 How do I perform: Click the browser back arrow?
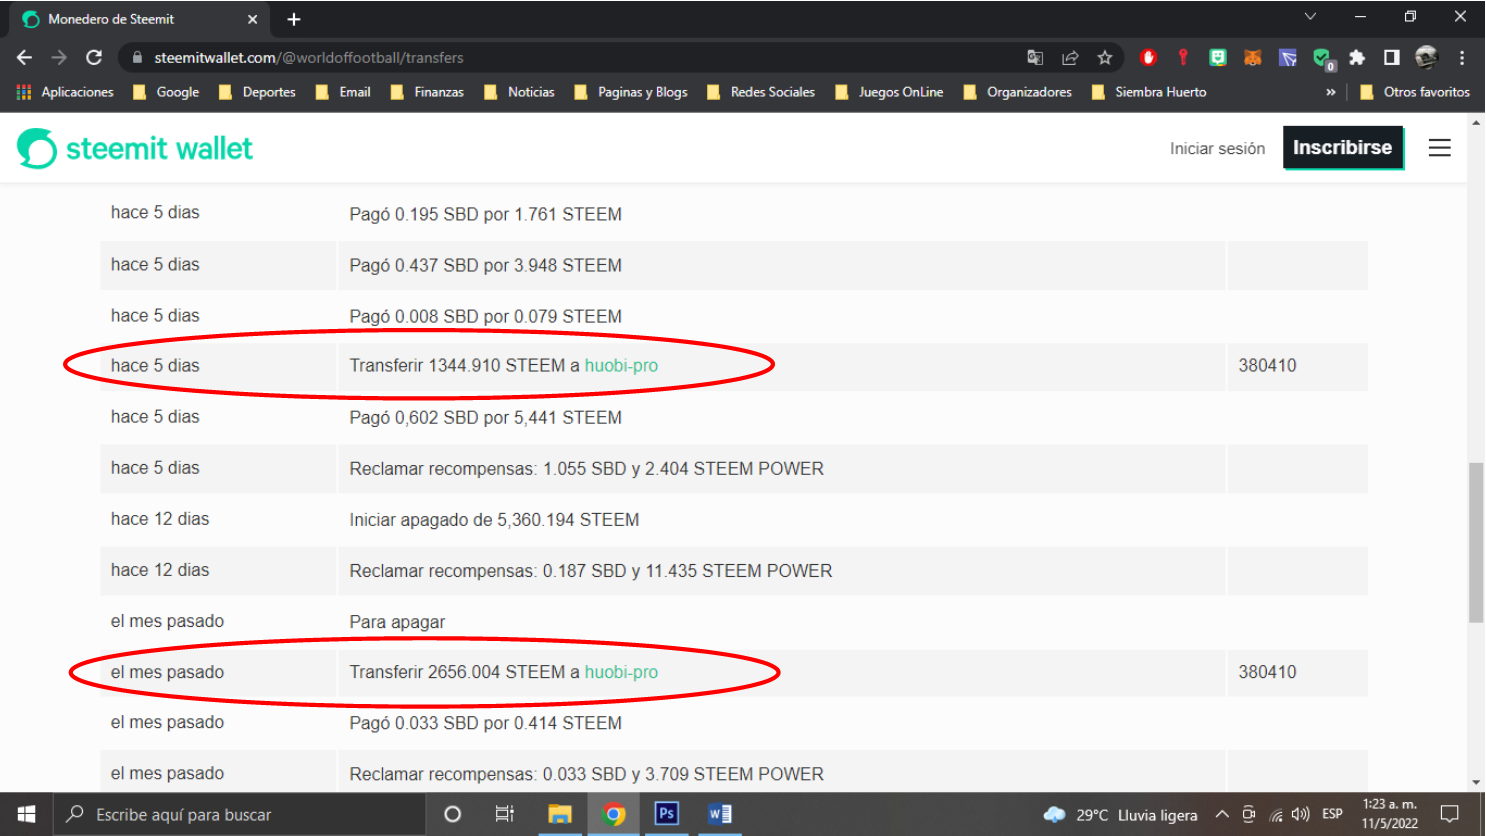point(25,58)
